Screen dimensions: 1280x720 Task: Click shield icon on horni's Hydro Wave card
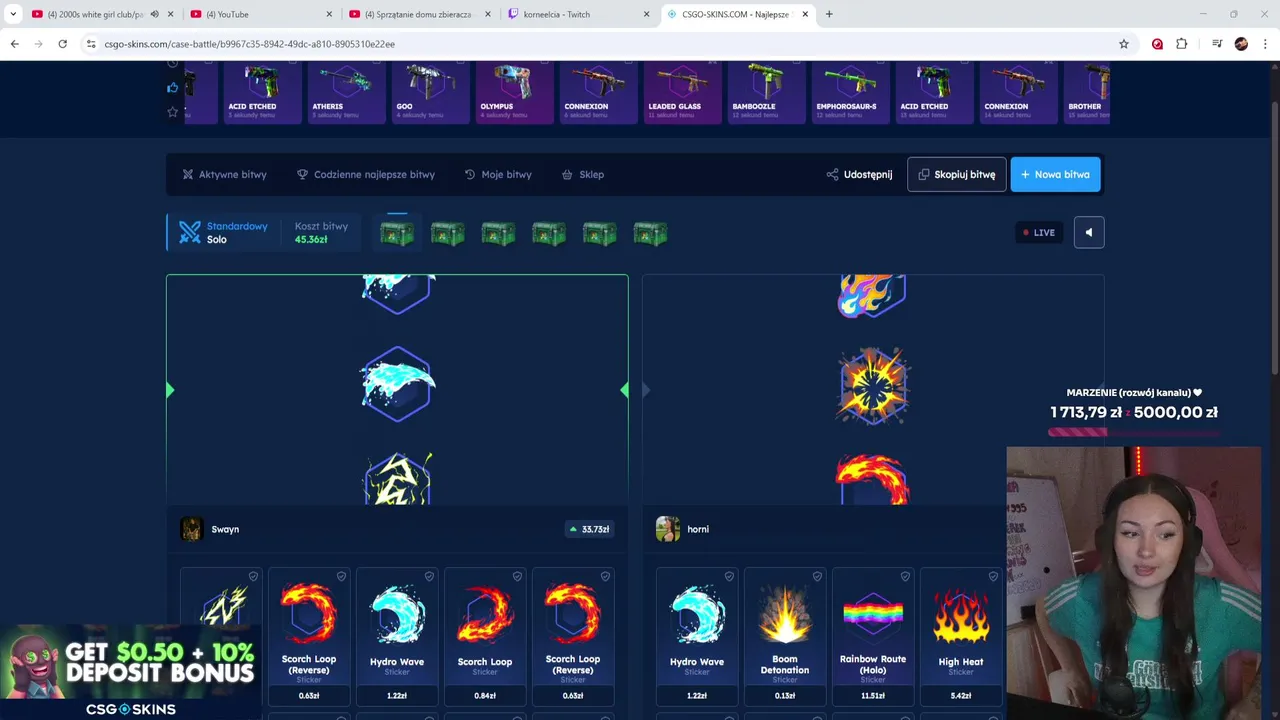pos(729,576)
